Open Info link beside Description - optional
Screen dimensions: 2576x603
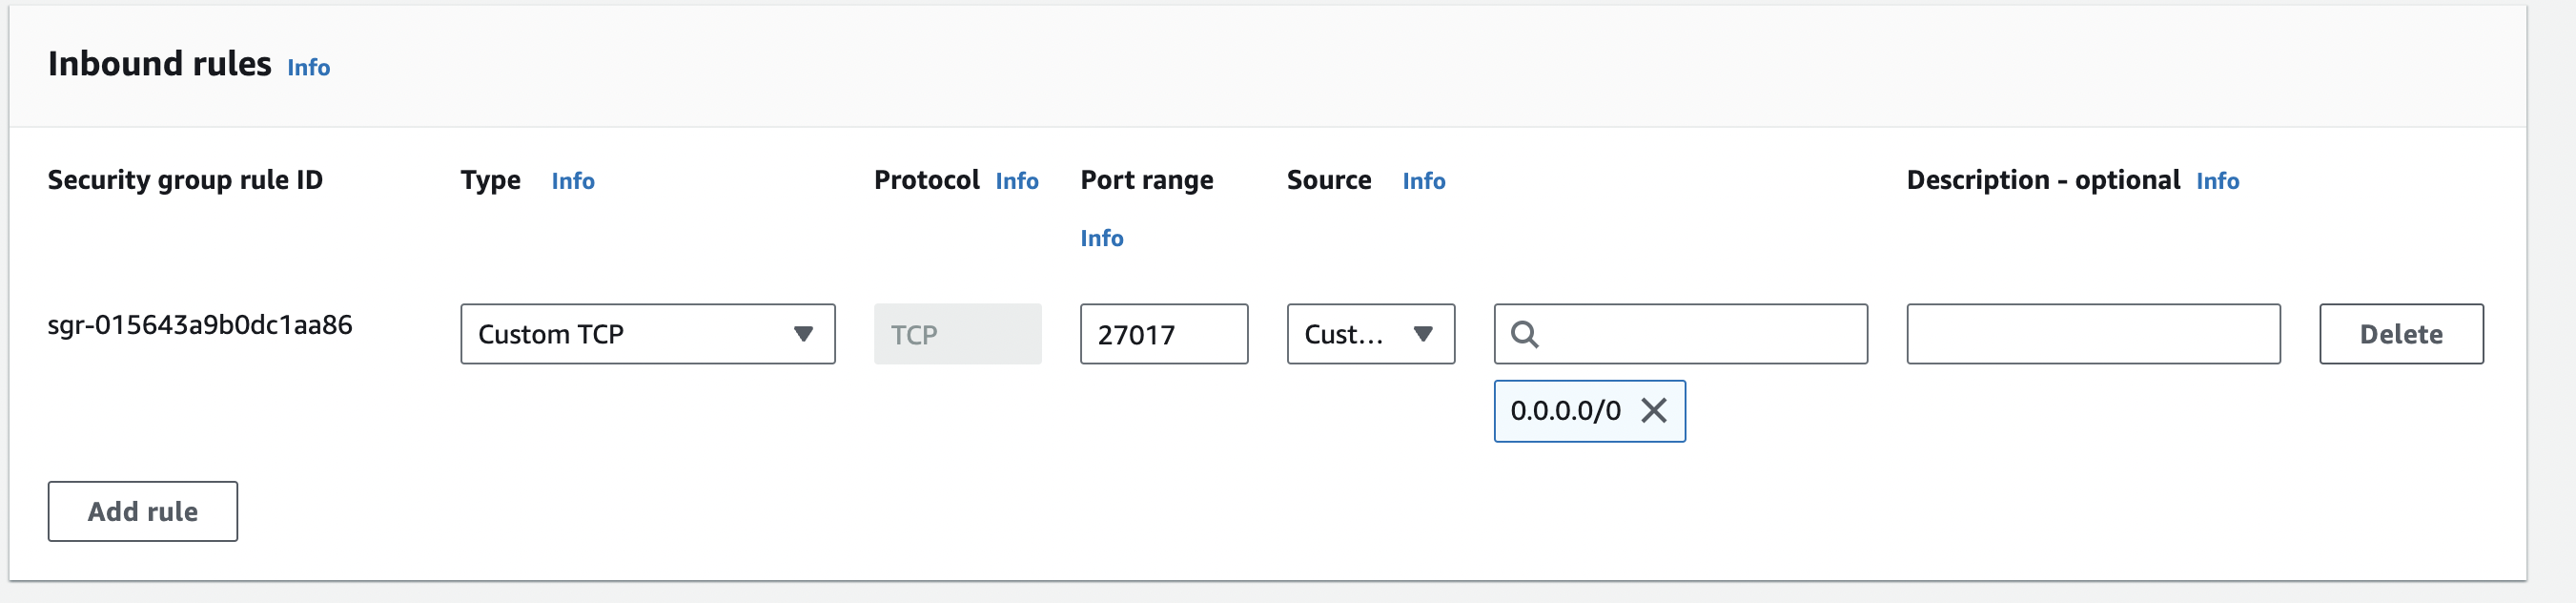tap(2216, 181)
